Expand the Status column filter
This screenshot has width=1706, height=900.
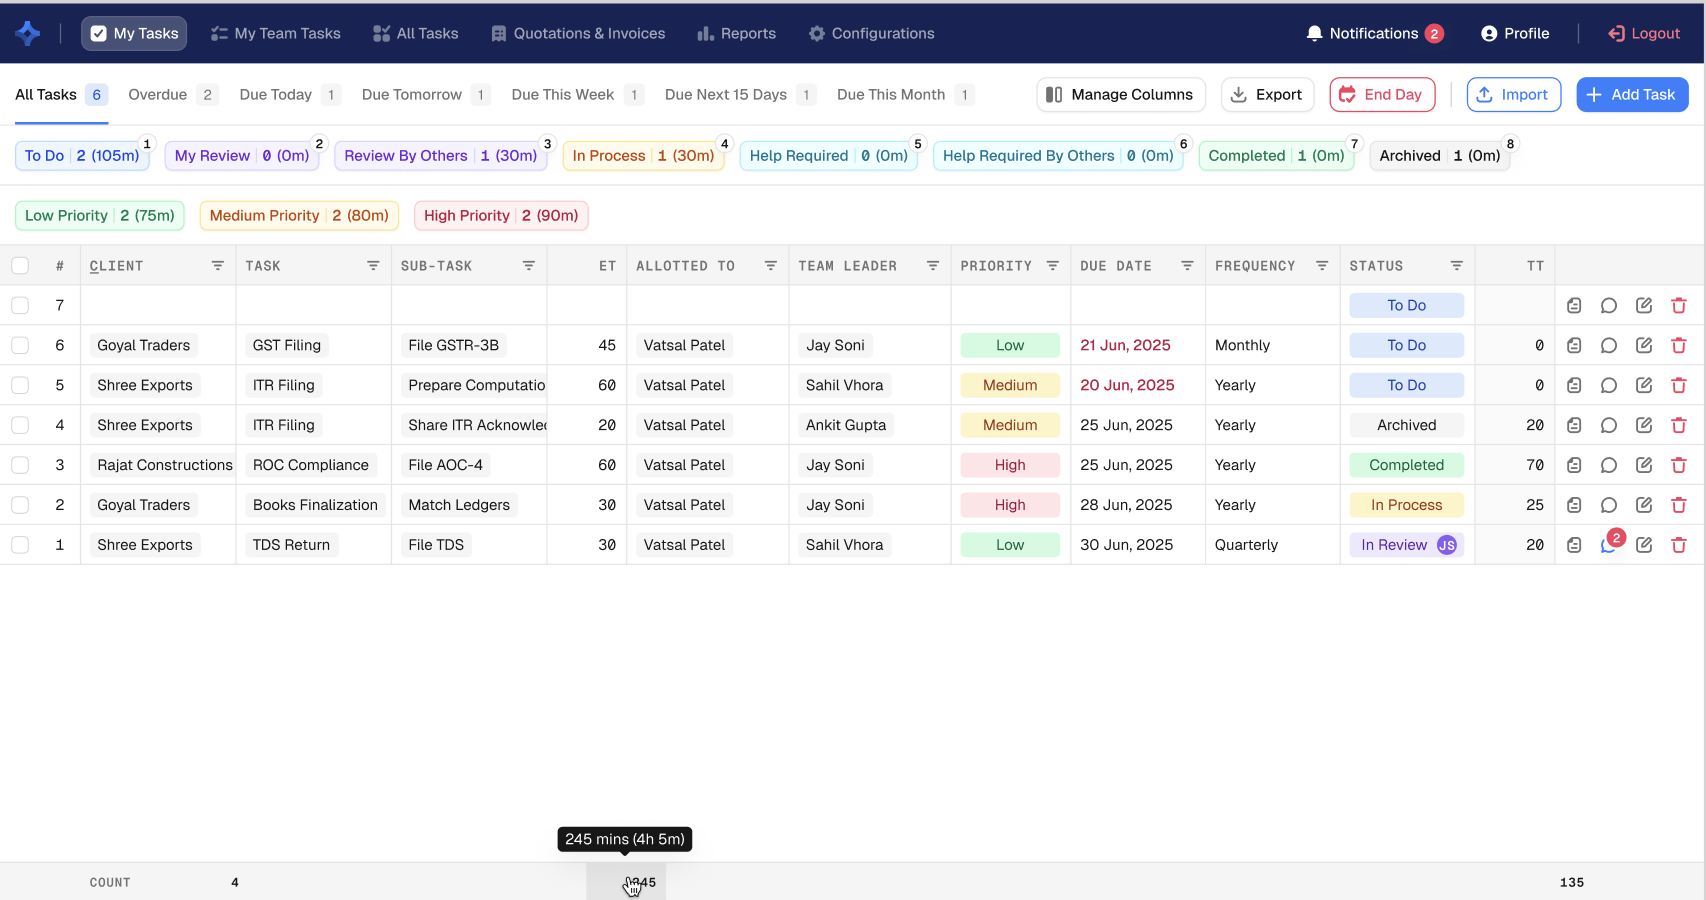1456,266
